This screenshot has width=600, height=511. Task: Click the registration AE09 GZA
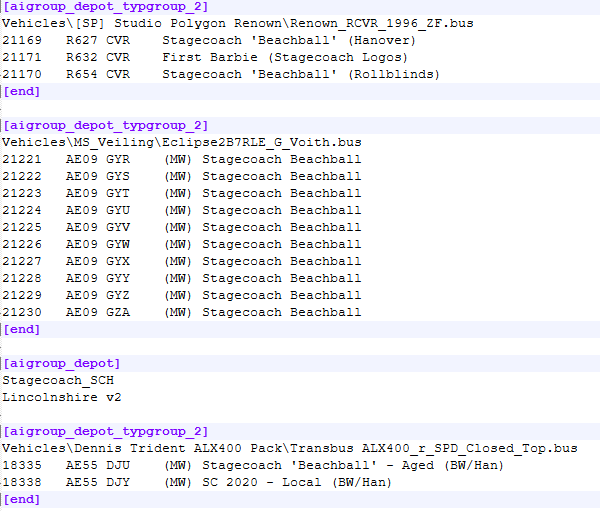pos(98,312)
